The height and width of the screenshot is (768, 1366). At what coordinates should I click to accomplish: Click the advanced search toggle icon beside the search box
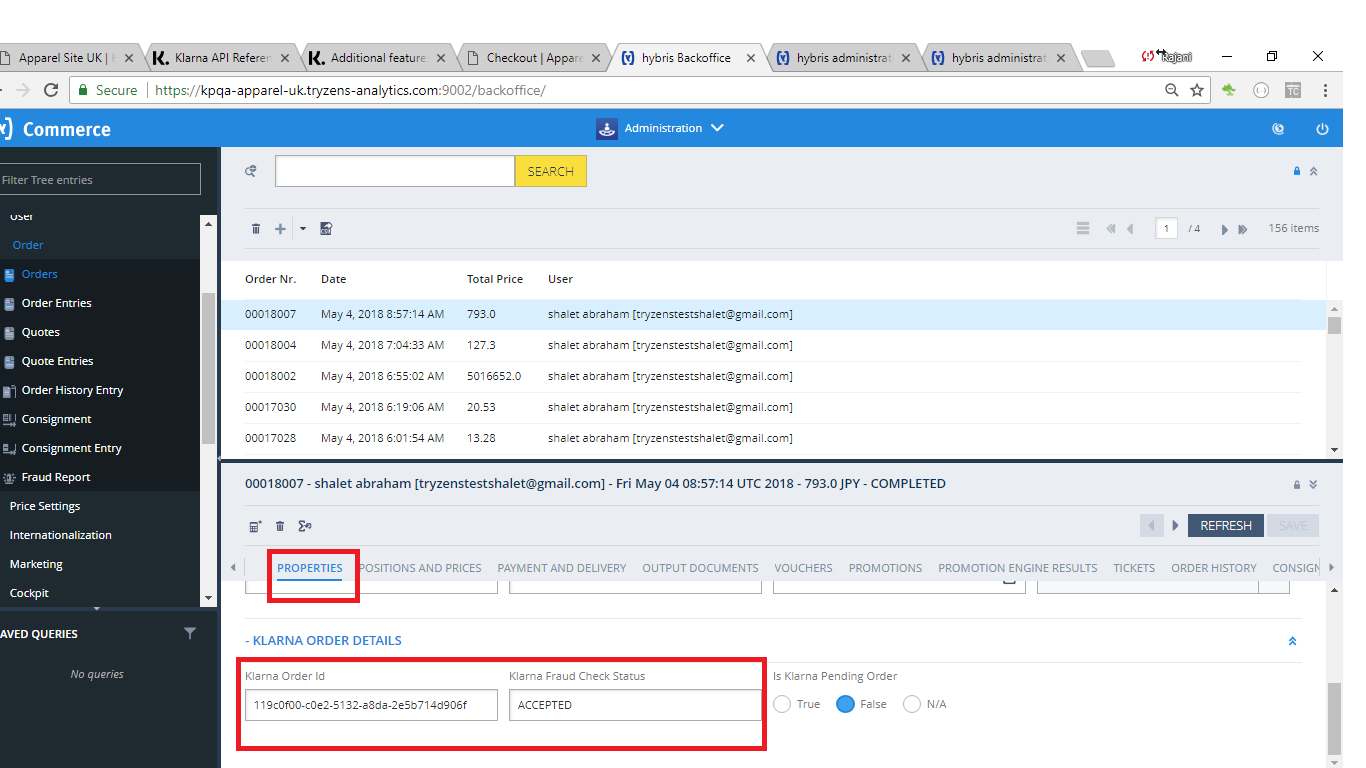pyautogui.click(x=251, y=171)
